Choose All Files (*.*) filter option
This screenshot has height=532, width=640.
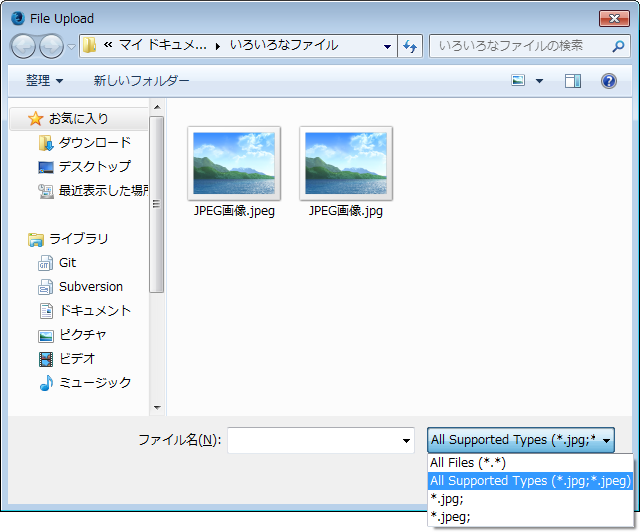pyautogui.click(x=530, y=463)
